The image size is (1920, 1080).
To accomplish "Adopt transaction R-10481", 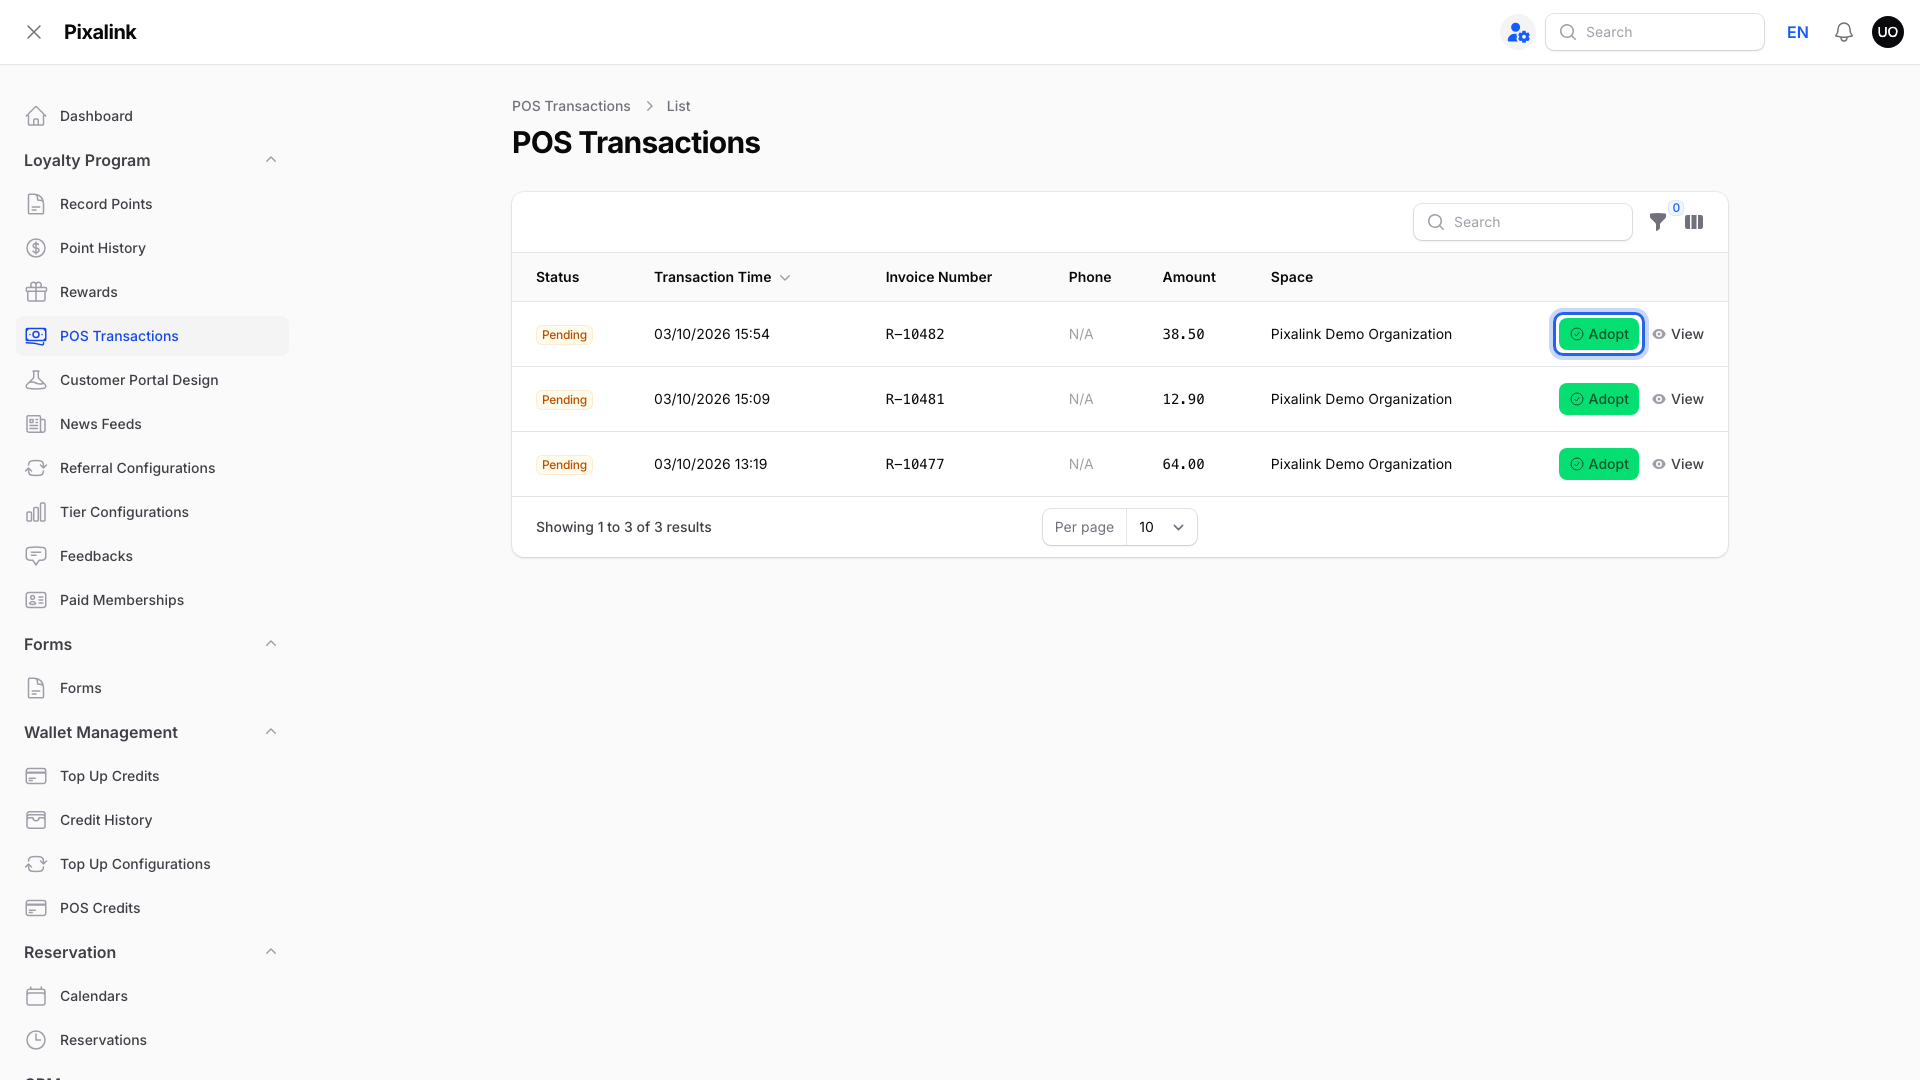I will (x=1598, y=399).
